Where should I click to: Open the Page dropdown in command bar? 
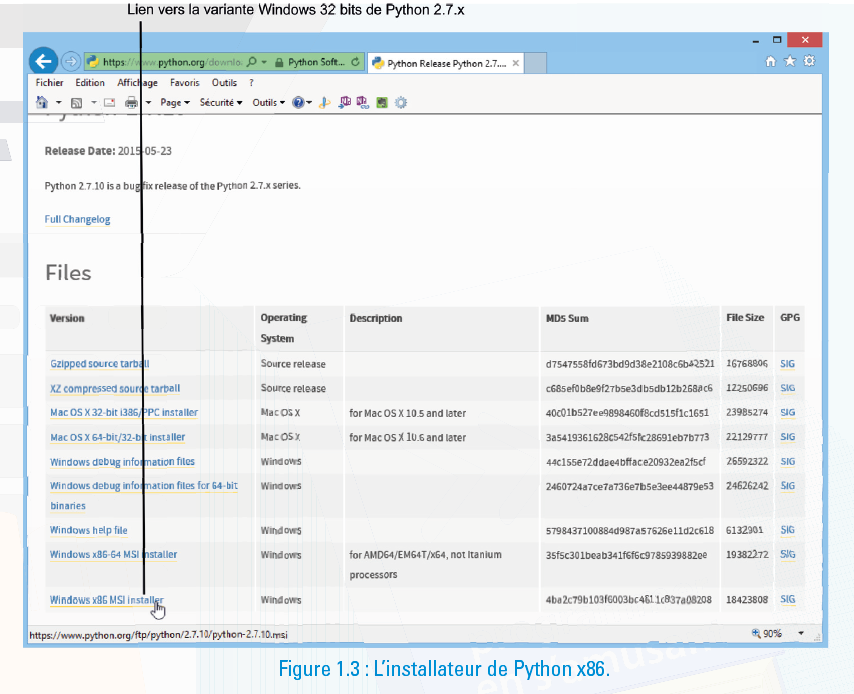(x=175, y=102)
